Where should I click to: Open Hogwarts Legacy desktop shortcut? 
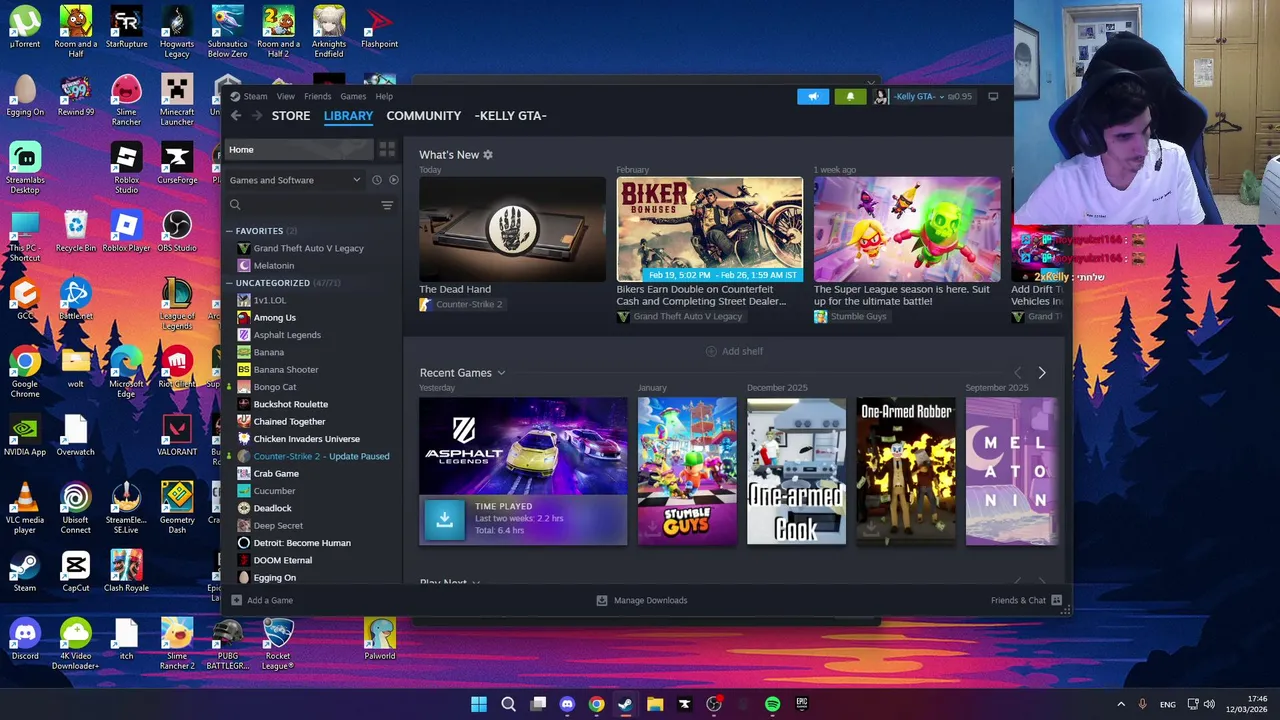(x=177, y=32)
